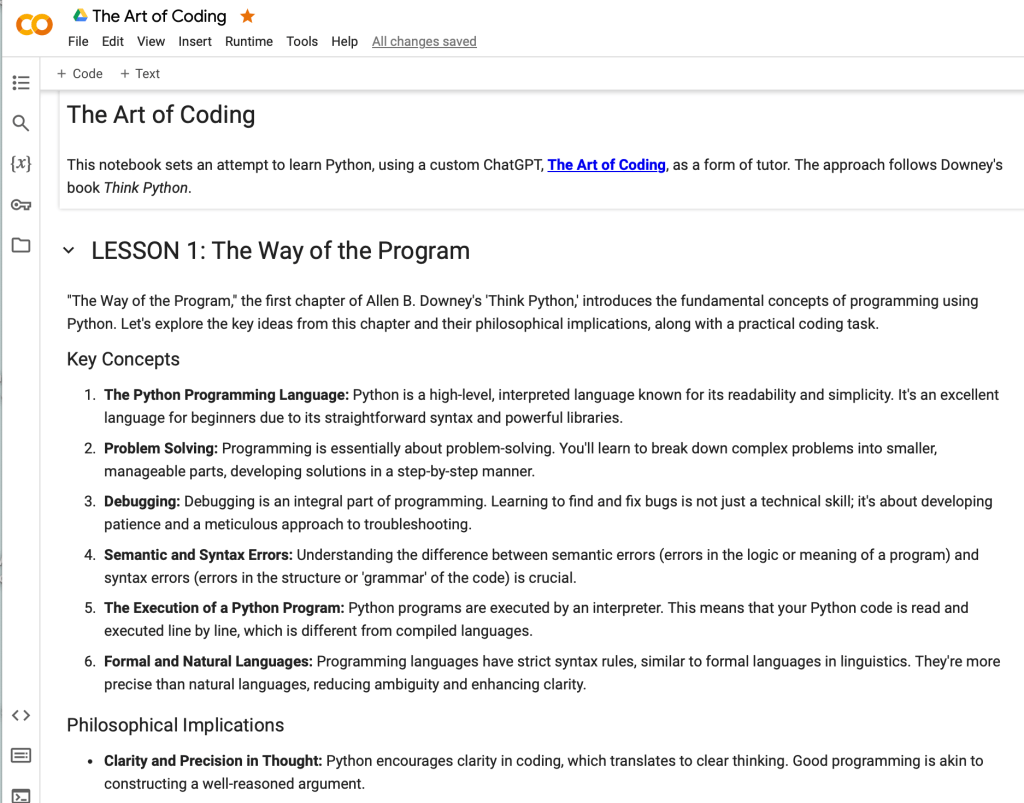Open the Runtime menu
Screen dimensions: 1024x803
[249, 41]
